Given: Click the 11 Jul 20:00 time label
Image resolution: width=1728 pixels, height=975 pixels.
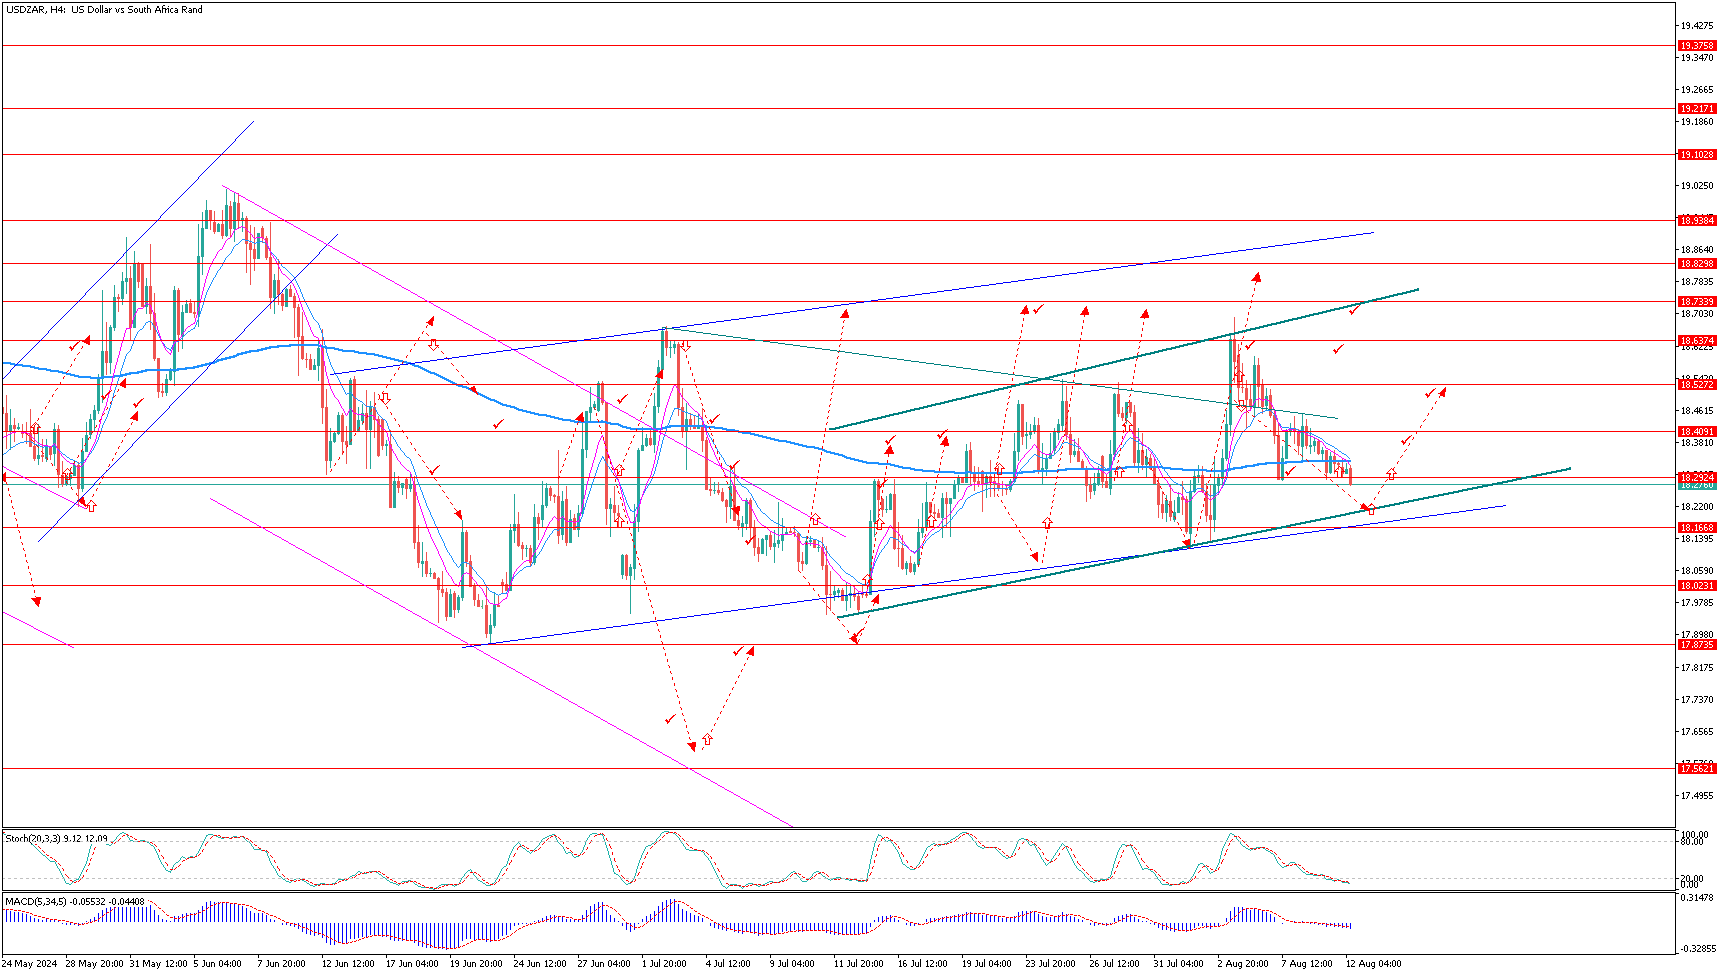Looking at the screenshot, I should coord(858,964).
